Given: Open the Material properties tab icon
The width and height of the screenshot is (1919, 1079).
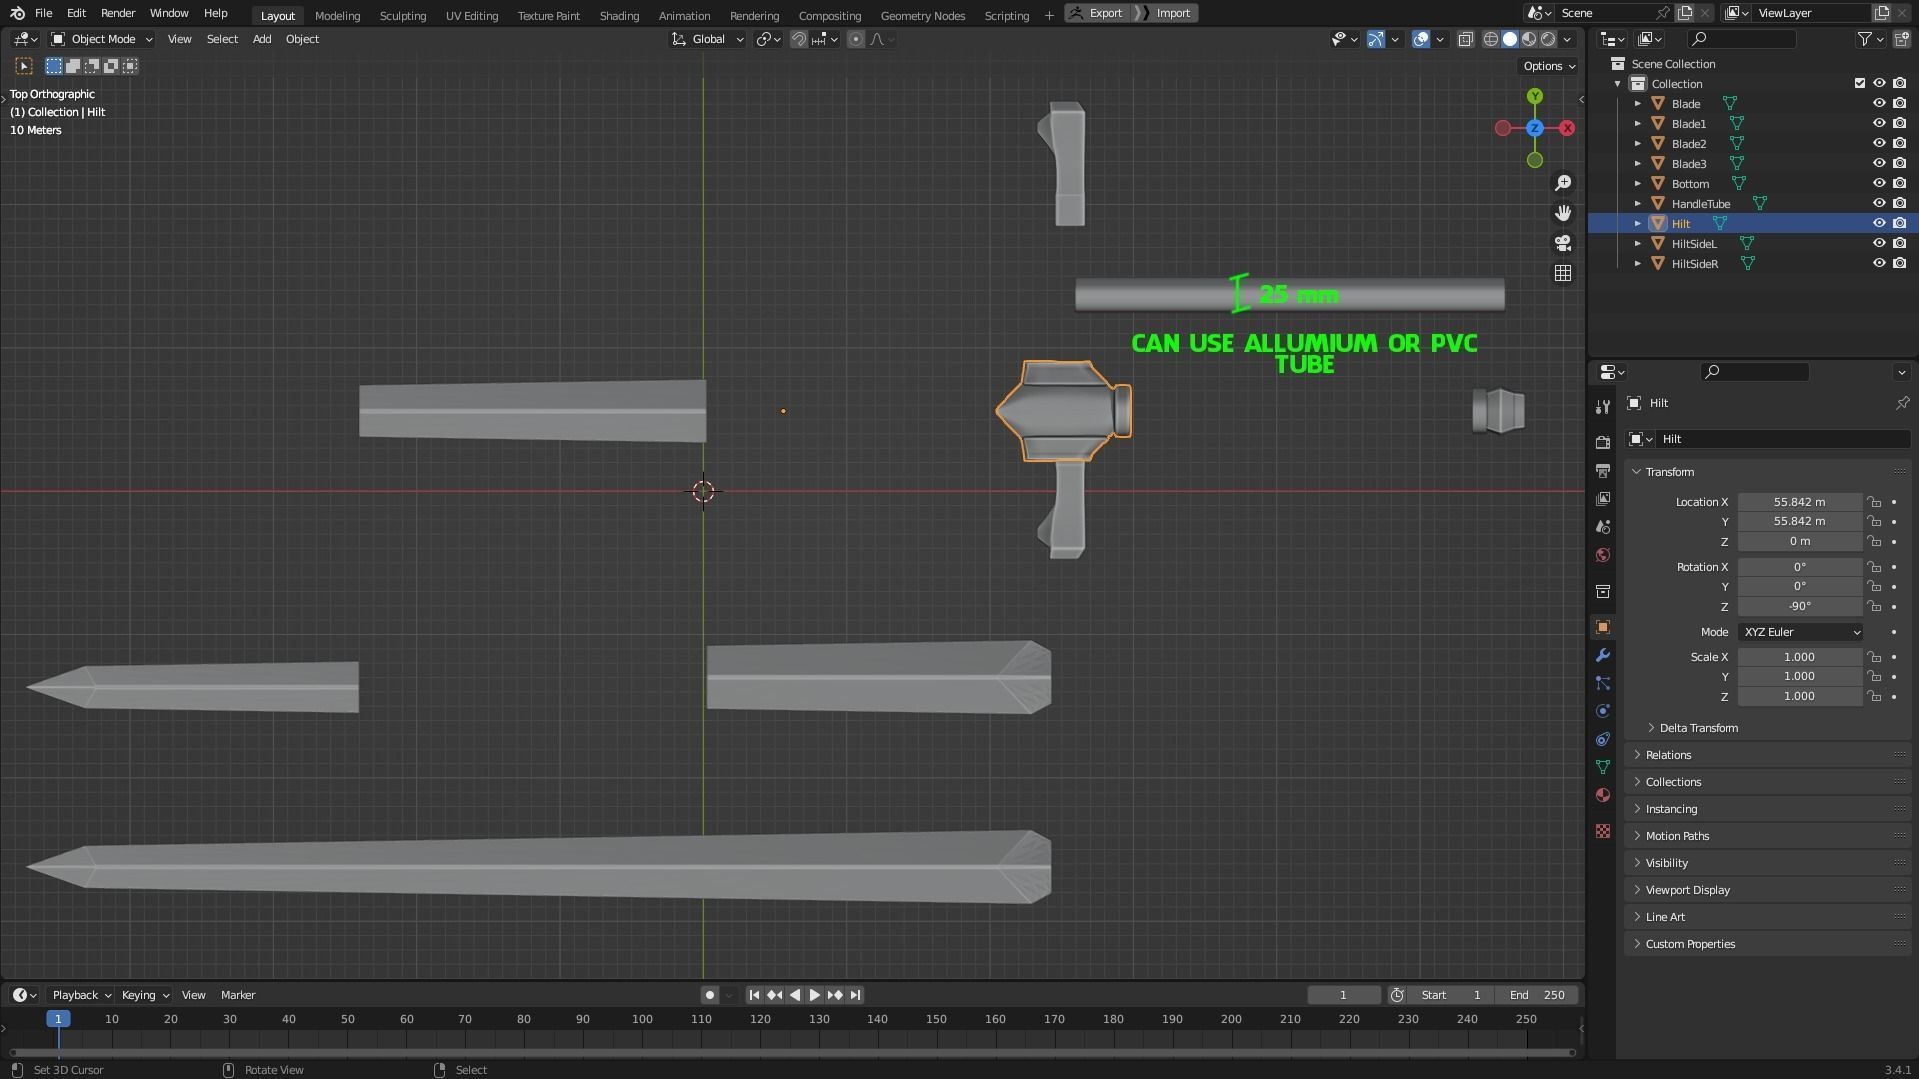Looking at the screenshot, I should pyautogui.click(x=1603, y=795).
